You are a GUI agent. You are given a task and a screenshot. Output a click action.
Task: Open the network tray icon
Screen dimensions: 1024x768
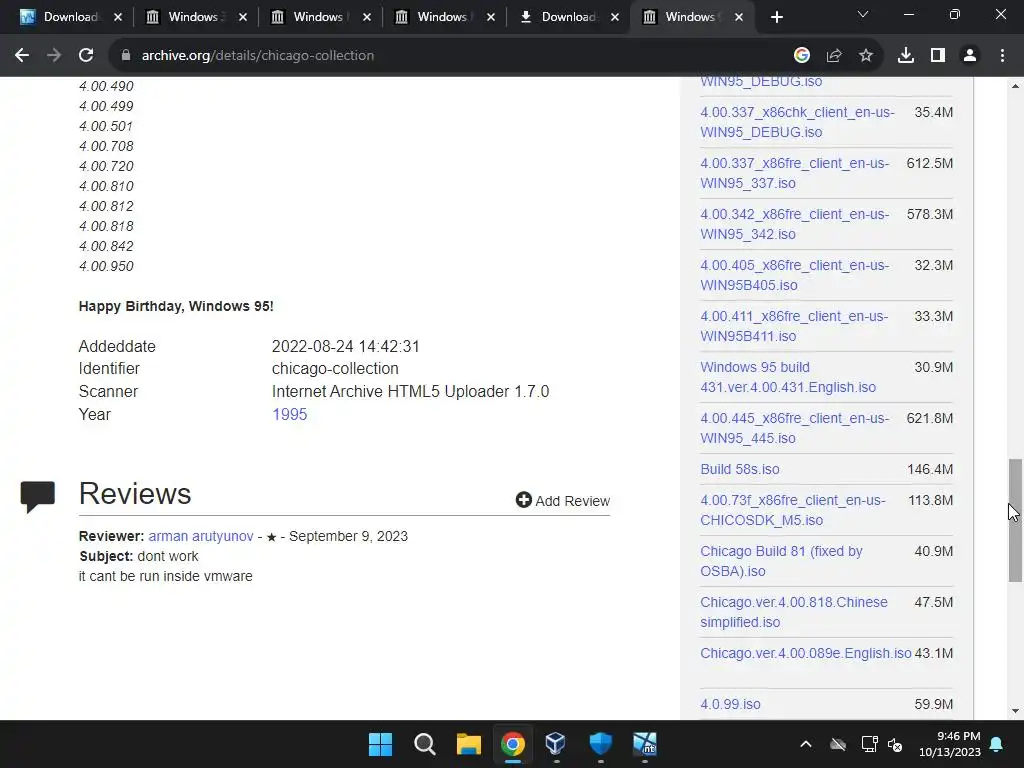point(869,744)
